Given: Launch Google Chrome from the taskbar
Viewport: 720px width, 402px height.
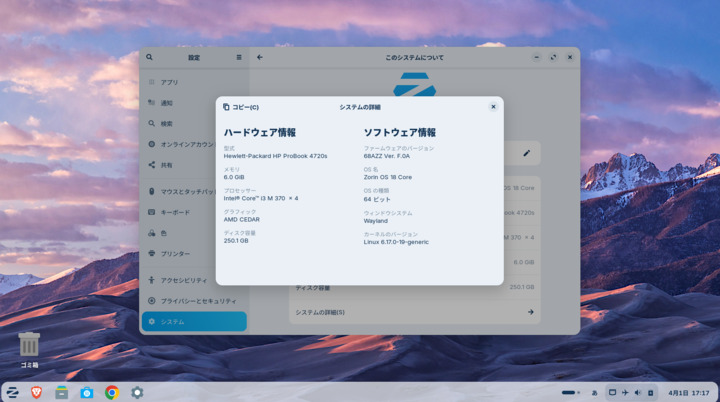Looking at the screenshot, I should tap(112, 392).
